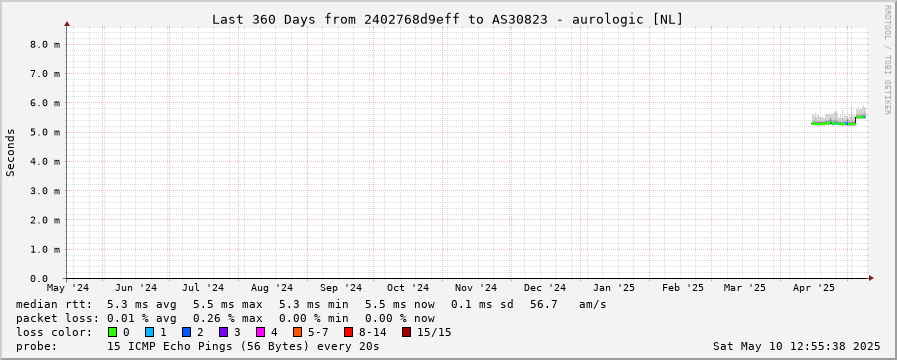Screen dimensions: 897x360
Task: Click the Oct '24 x-axis label
Action: coord(408,288)
